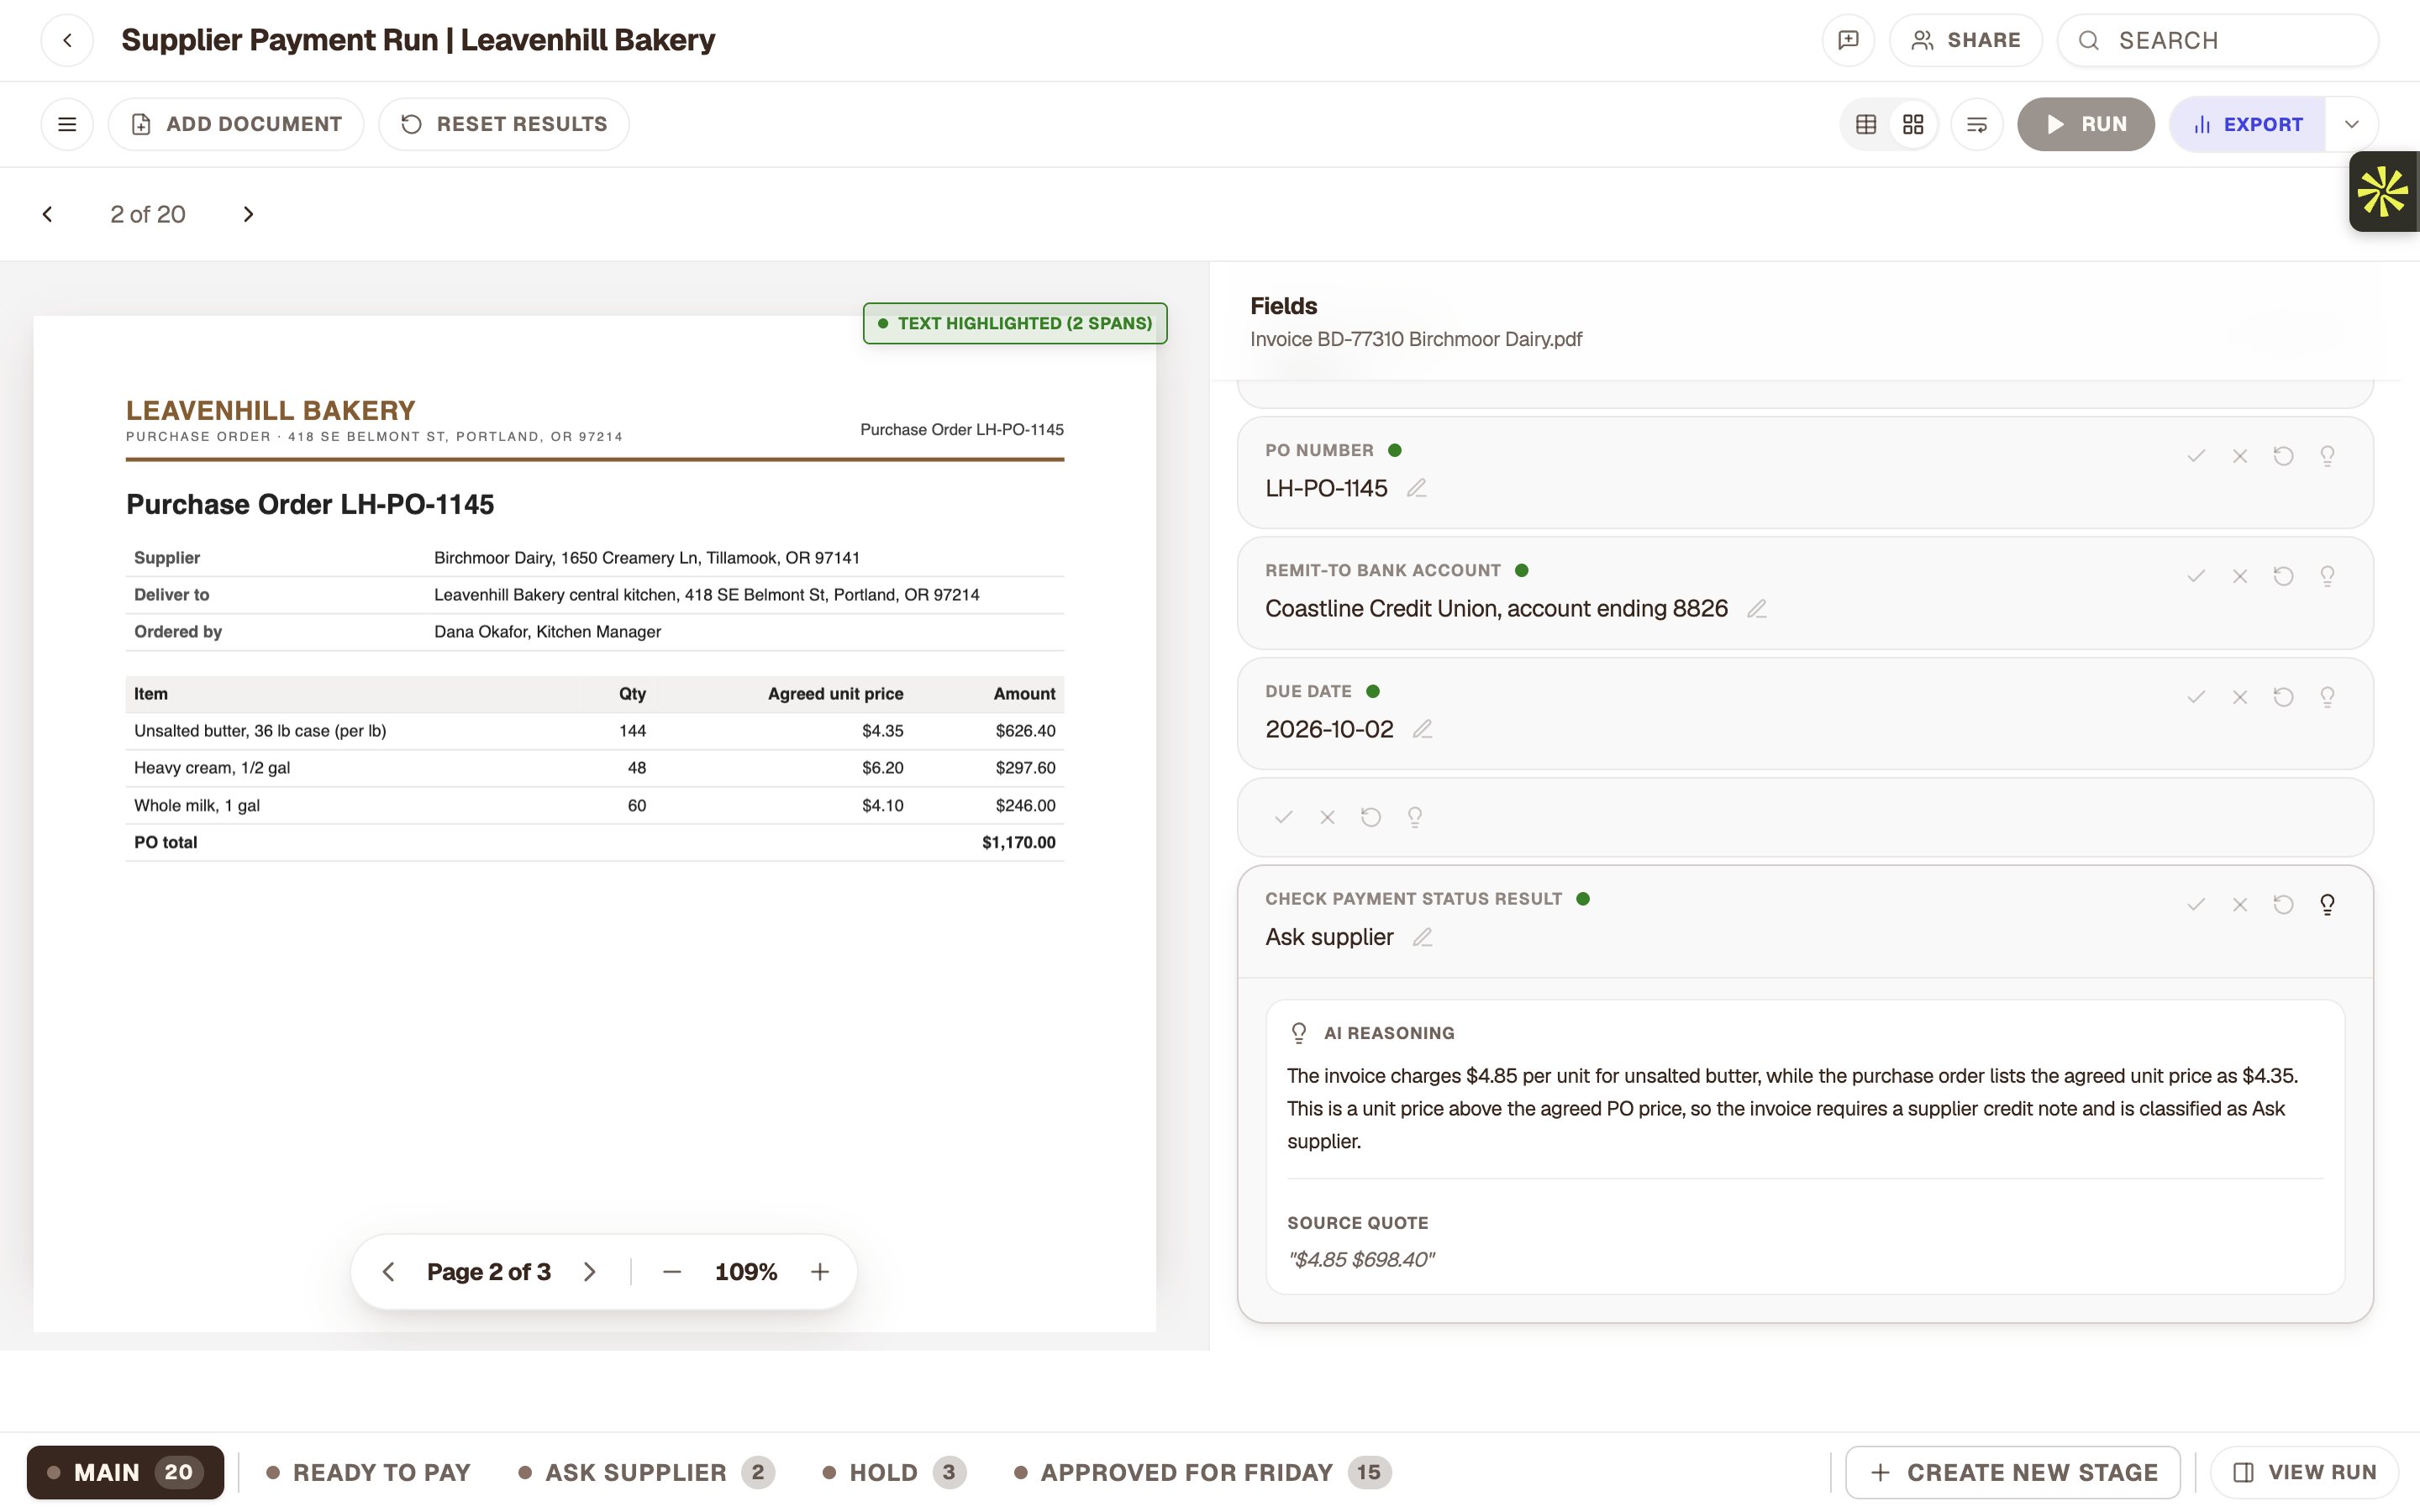Click Reset Results

pyautogui.click(x=504, y=124)
